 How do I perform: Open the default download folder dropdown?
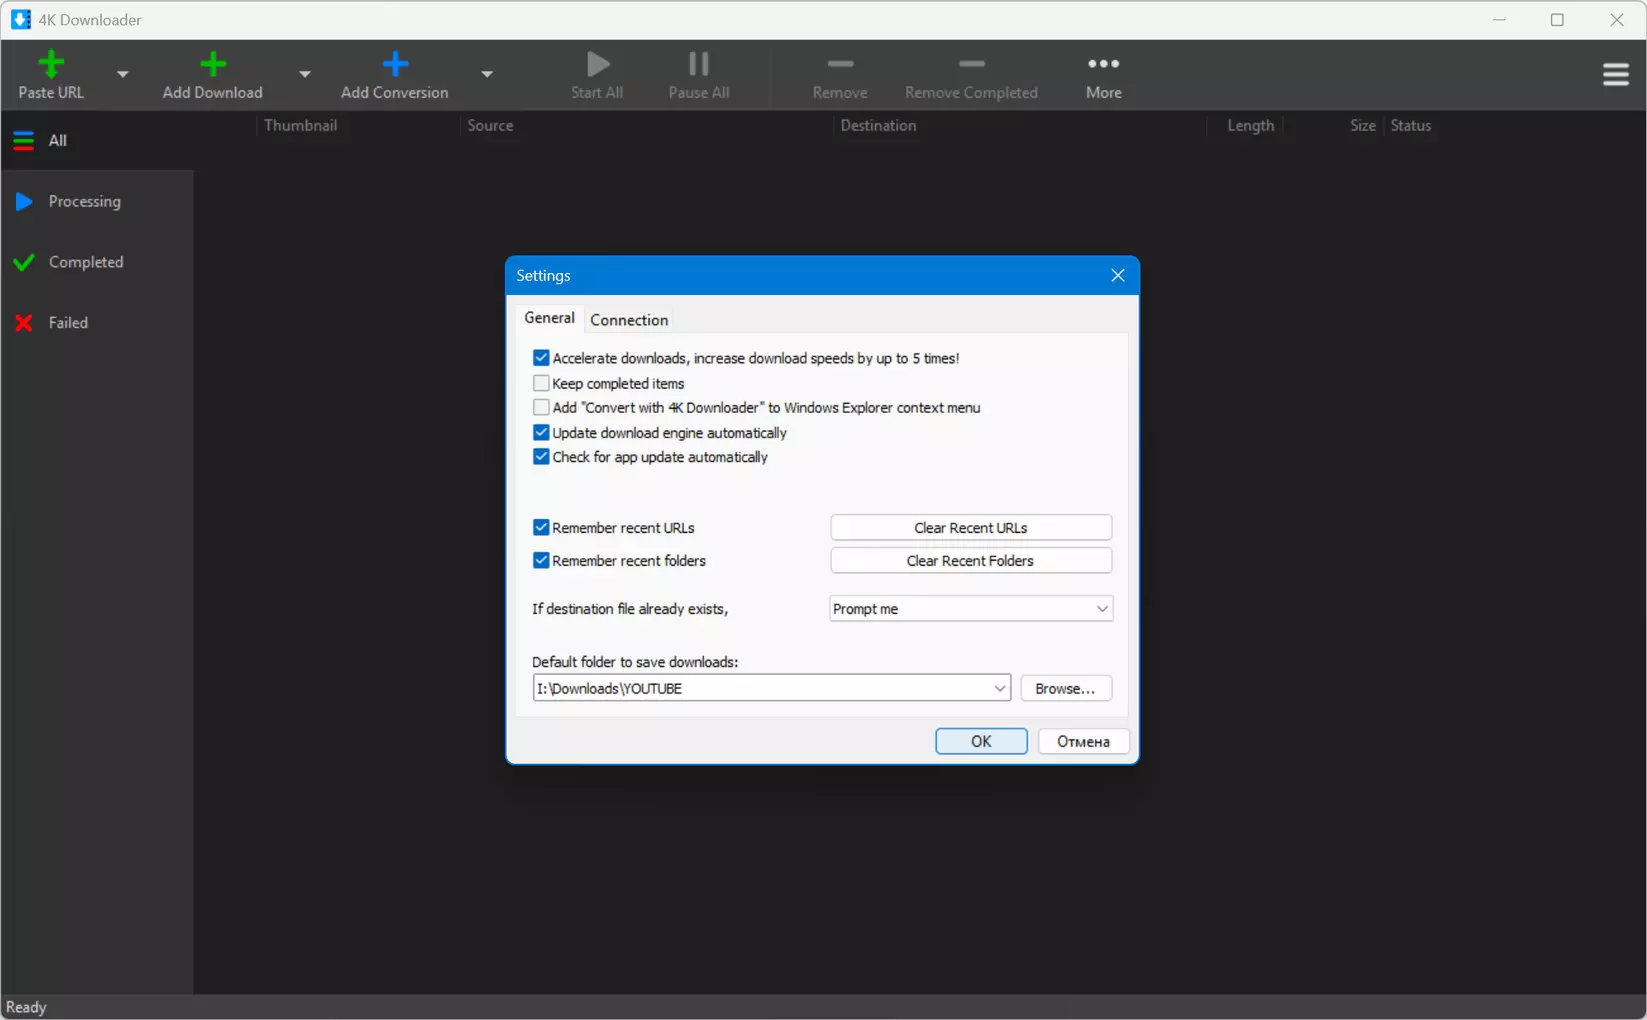(x=999, y=688)
